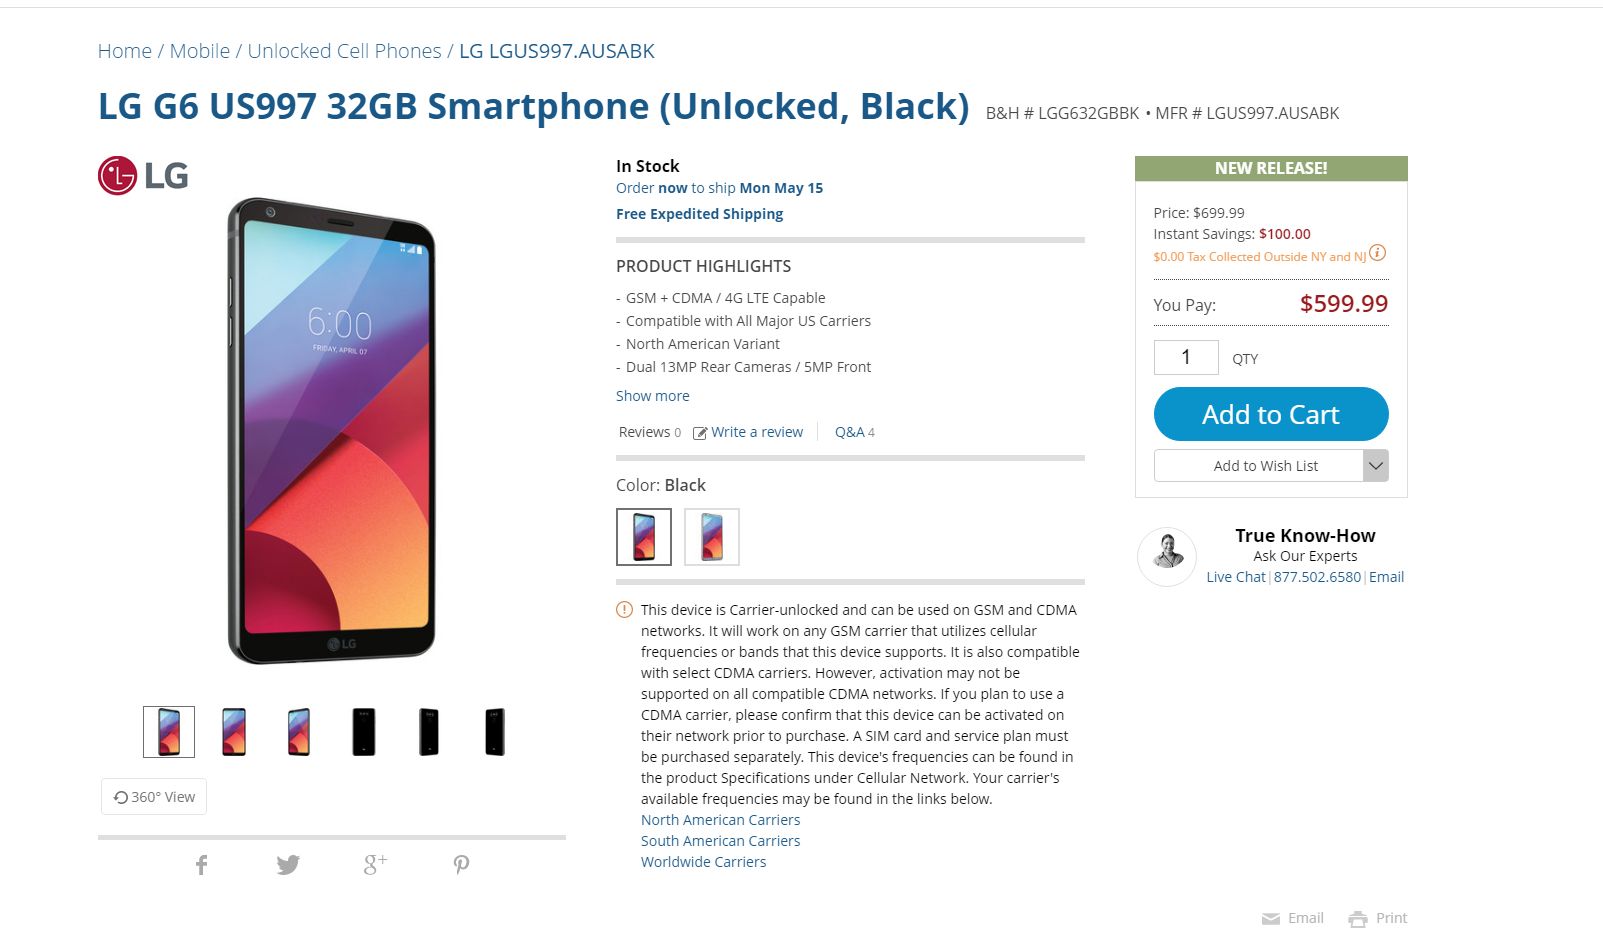Click the Twitter share icon
The image size is (1603, 940).
288,865
